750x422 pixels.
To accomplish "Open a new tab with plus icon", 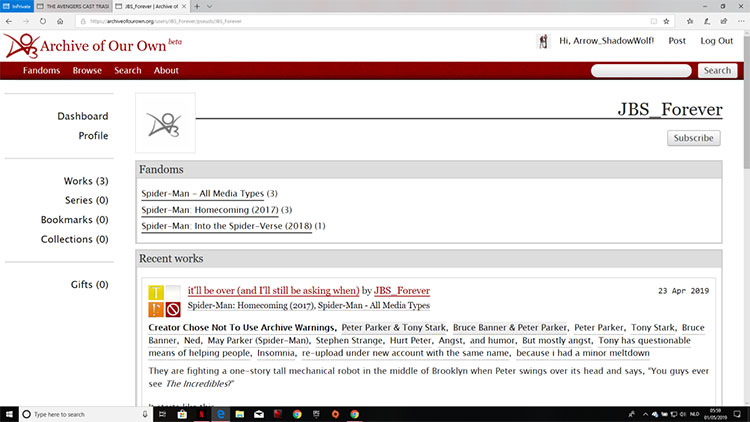I will (x=197, y=6).
